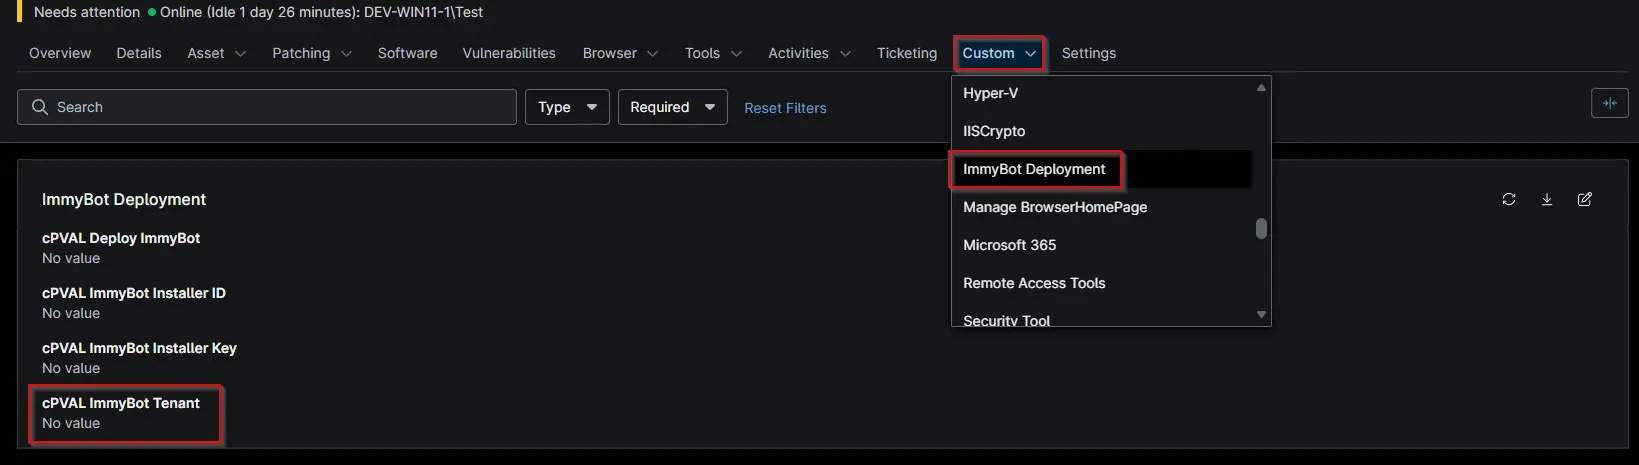Open the Required filter dropdown
1639x465 pixels.
point(672,107)
